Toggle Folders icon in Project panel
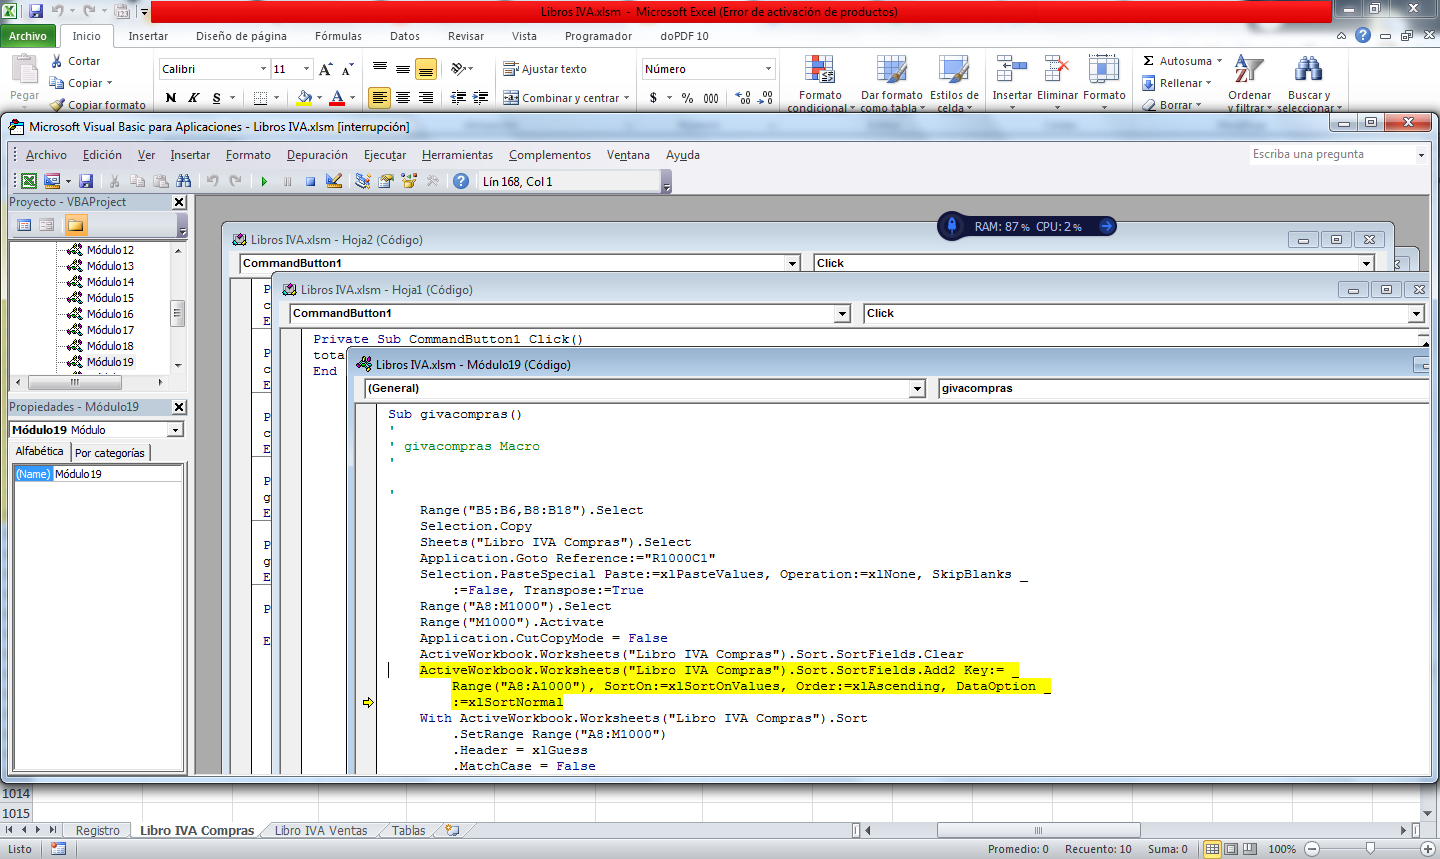The width and height of the screenshot is (1440, 859). click(76, 225)
